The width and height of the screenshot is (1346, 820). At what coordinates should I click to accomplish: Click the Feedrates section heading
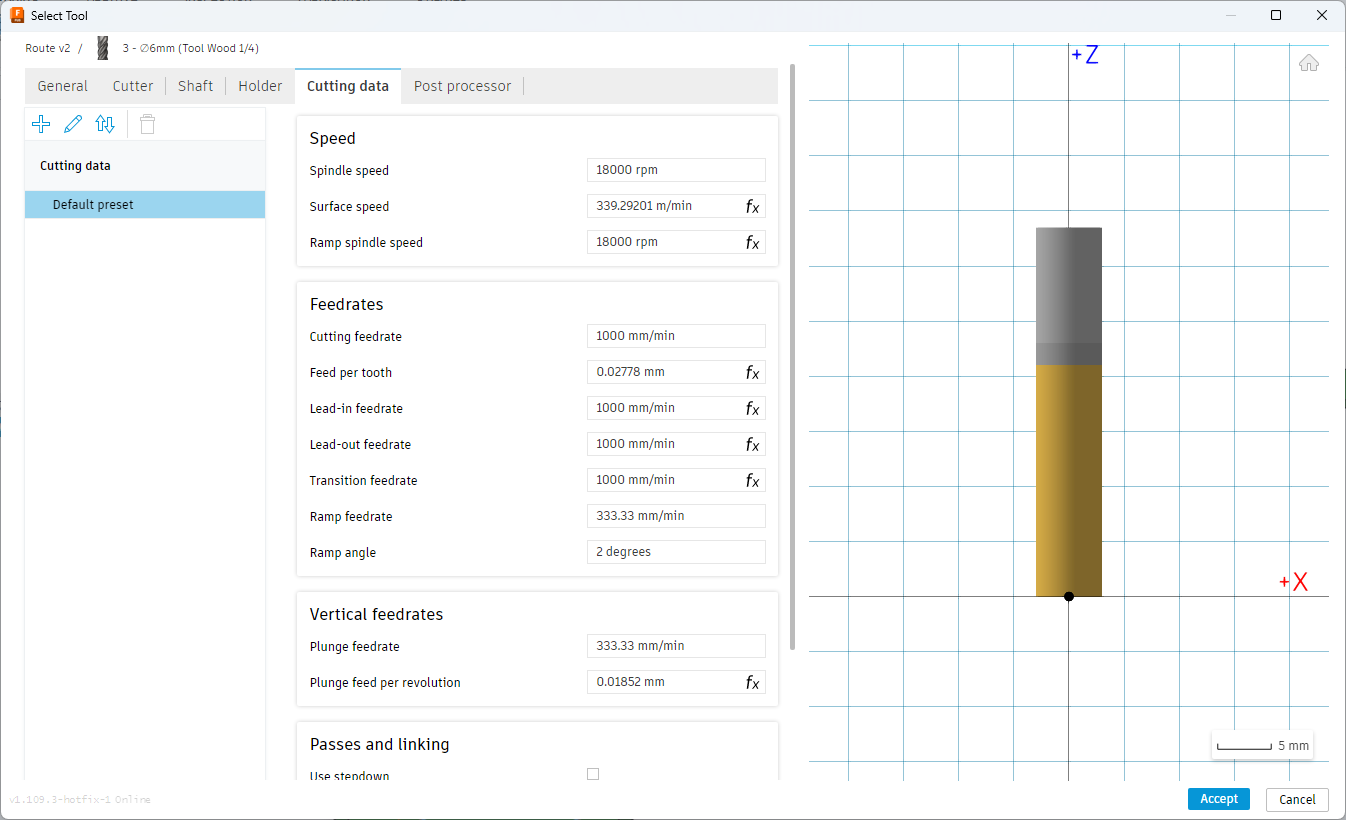347,305
